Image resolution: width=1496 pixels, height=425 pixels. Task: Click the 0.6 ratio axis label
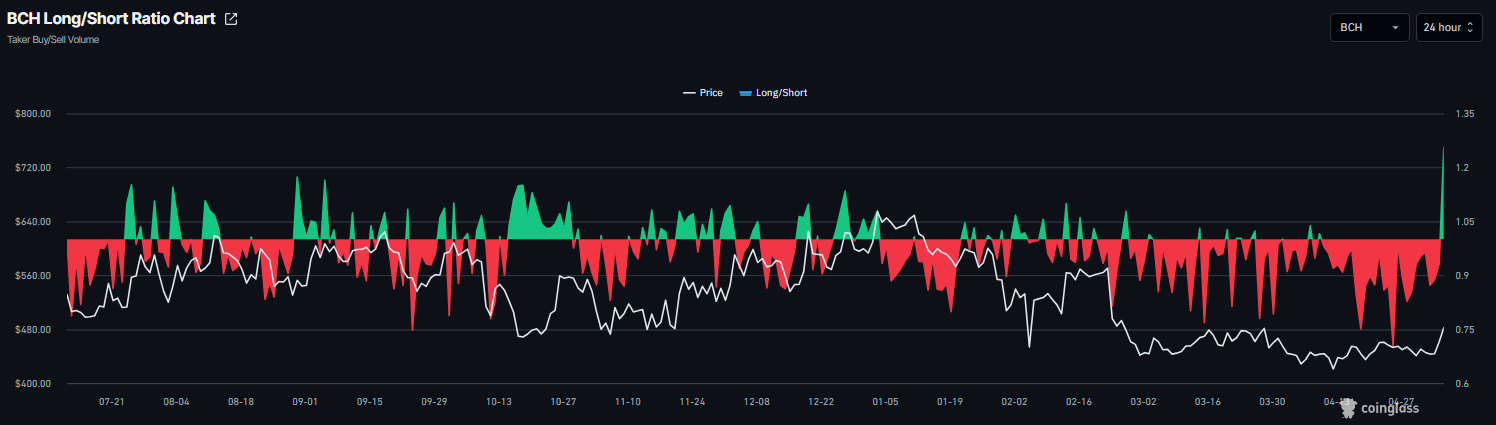click(1462, 384)
